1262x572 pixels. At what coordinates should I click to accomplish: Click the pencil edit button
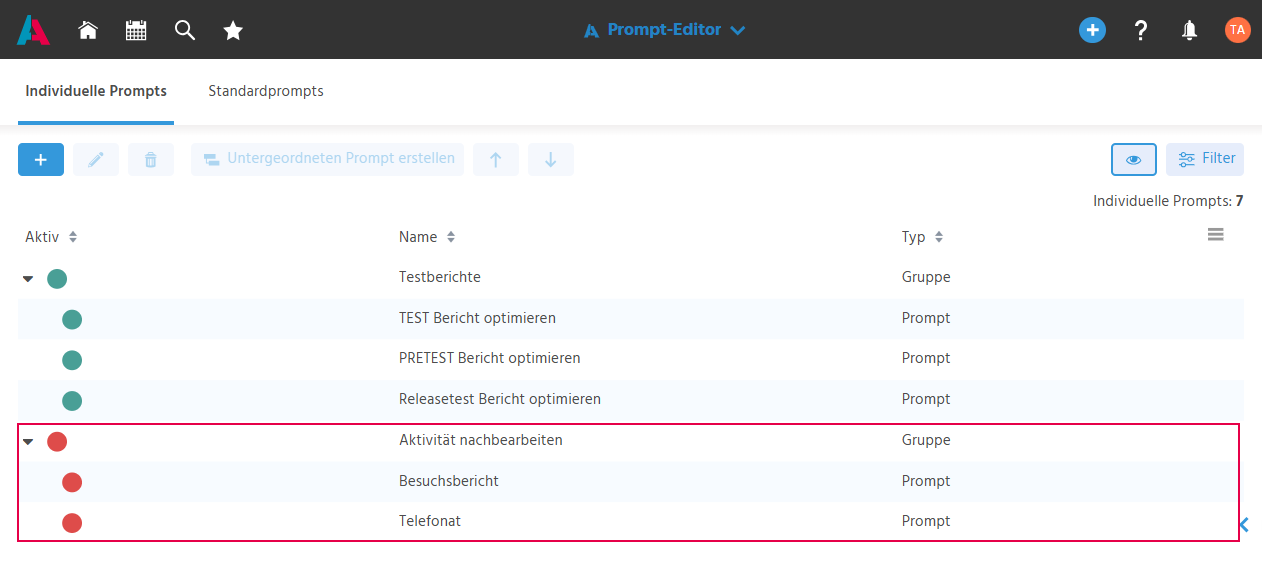96,159
